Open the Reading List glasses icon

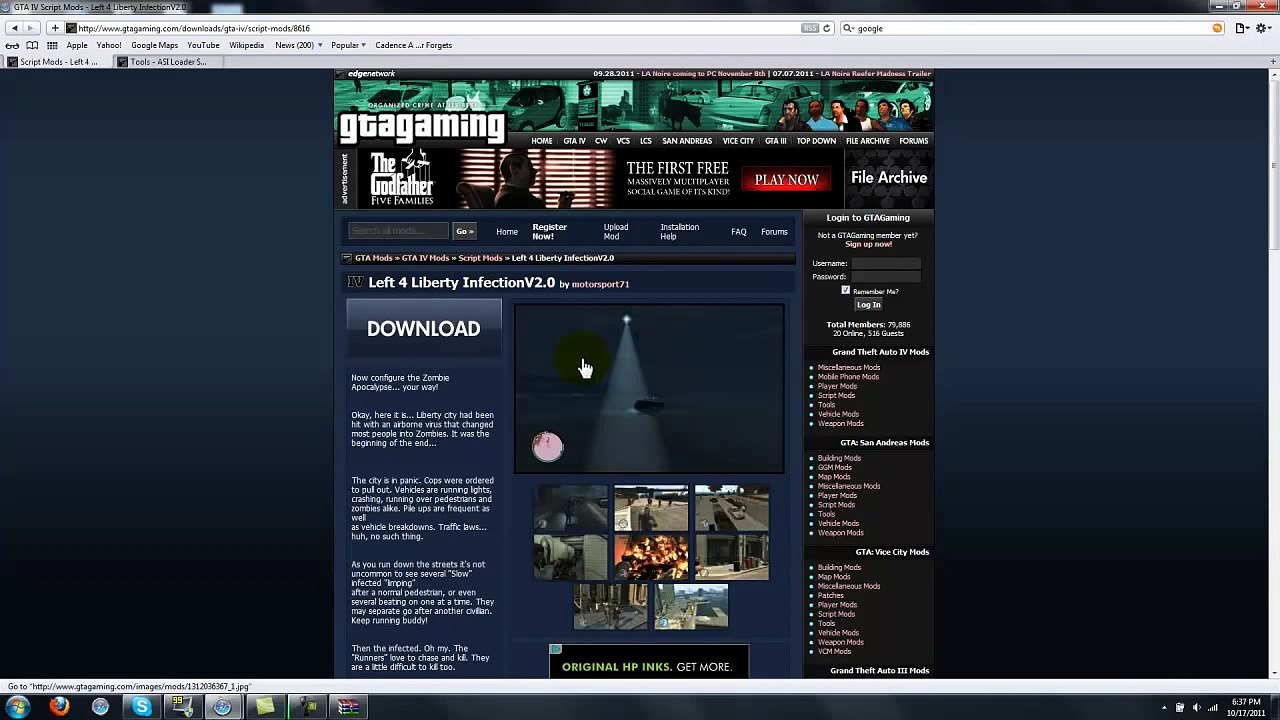12,45
